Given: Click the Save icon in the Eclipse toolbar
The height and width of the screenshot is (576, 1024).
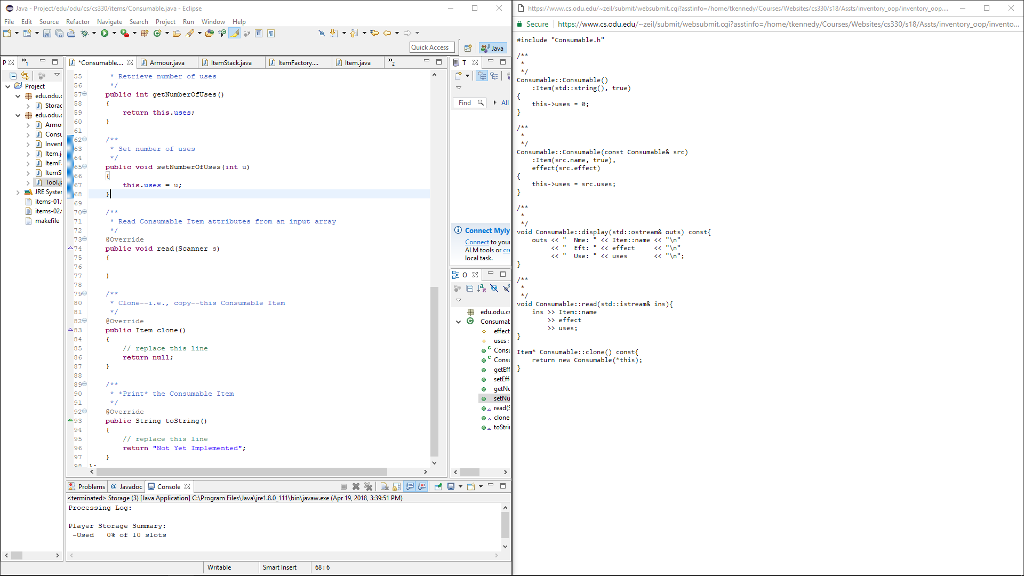Looking at the screenshot, I should click(x=47, y=32).
